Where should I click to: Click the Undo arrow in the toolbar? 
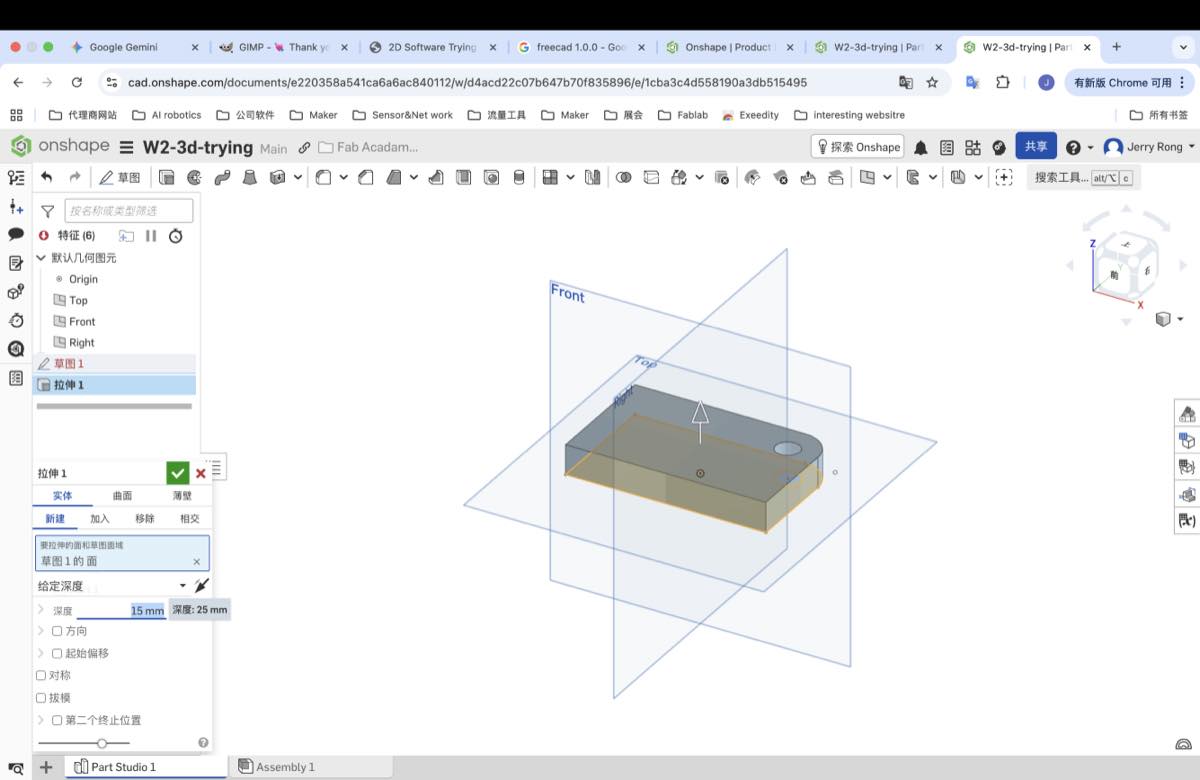point(46,177)
